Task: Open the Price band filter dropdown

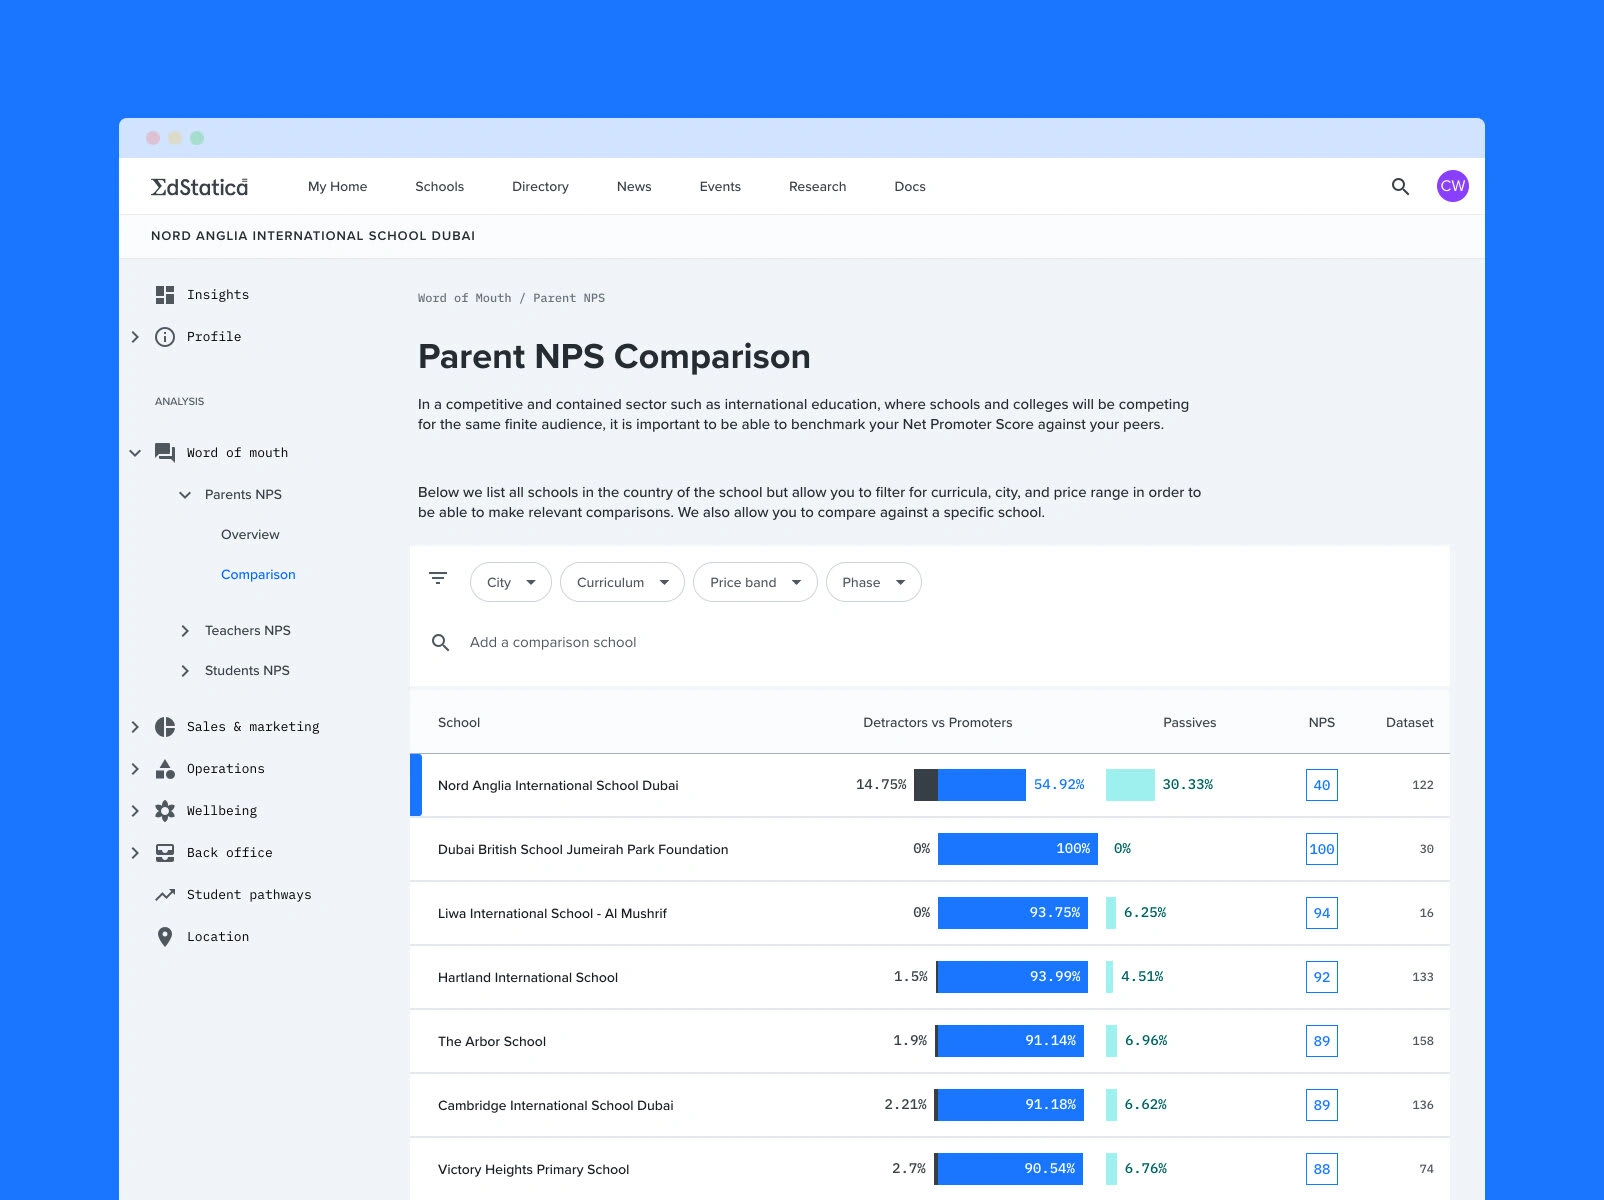Action: click(x=755, y=582)
